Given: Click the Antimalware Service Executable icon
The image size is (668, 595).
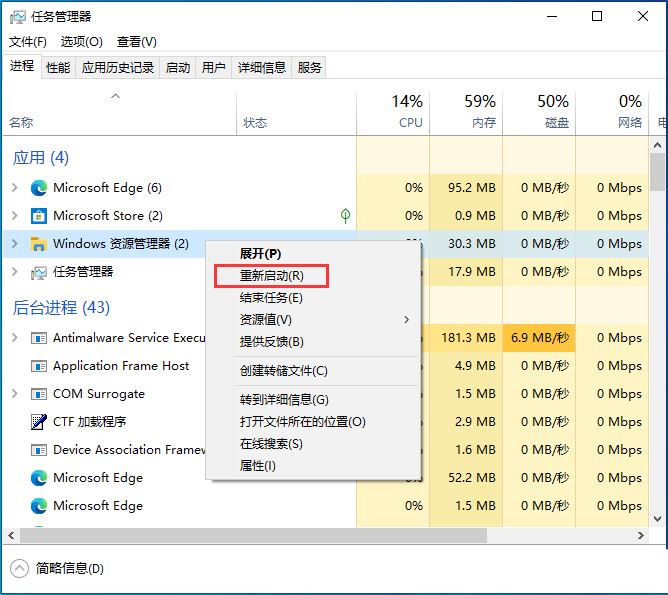Looking at the screenshot, I should [x=39, y=338].
